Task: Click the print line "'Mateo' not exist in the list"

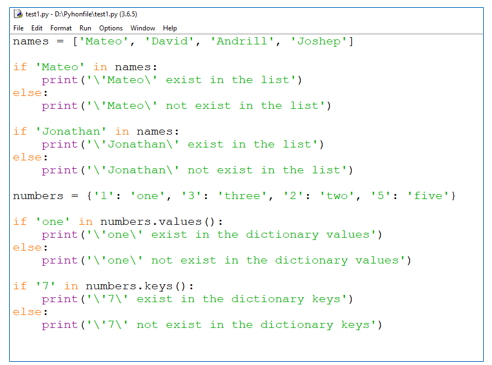Action: 186,106
